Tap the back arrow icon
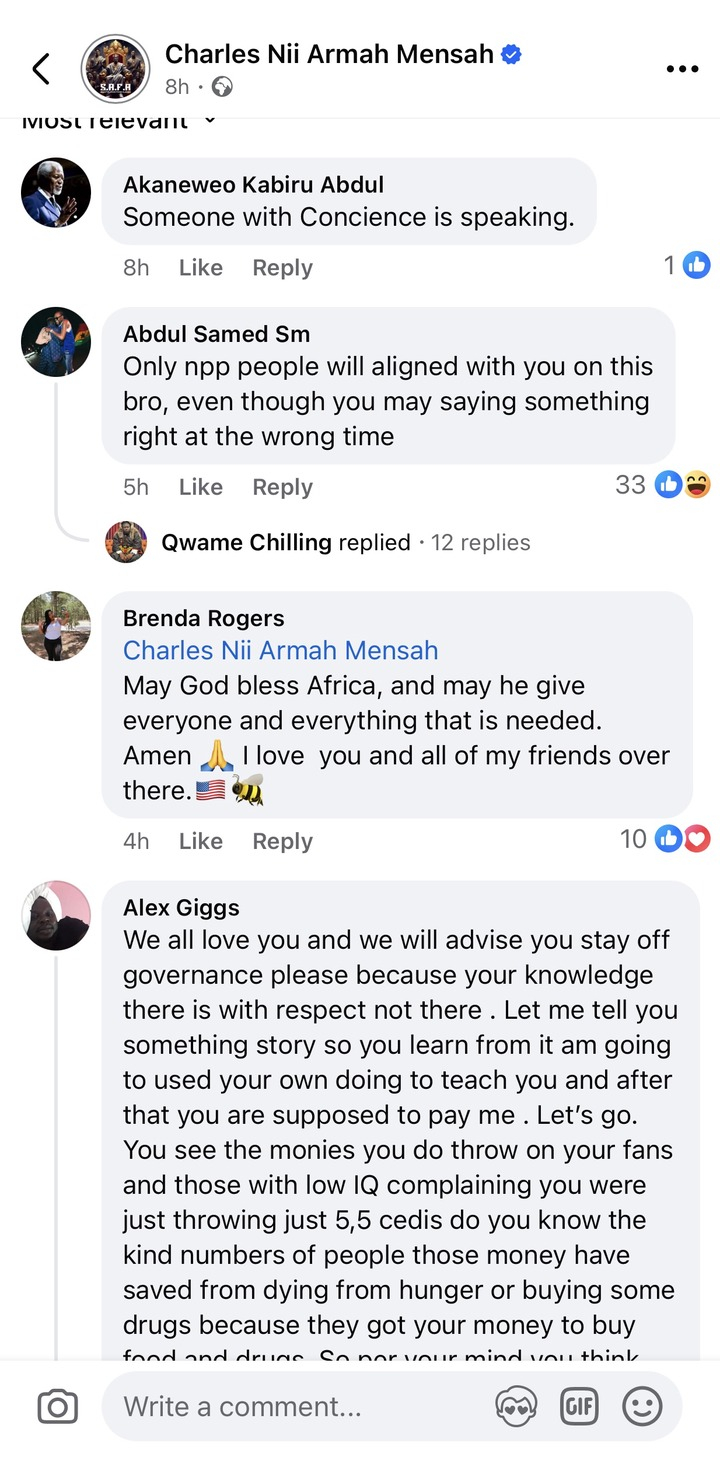This screenshot has height=1464, width=720. point(41,69)
